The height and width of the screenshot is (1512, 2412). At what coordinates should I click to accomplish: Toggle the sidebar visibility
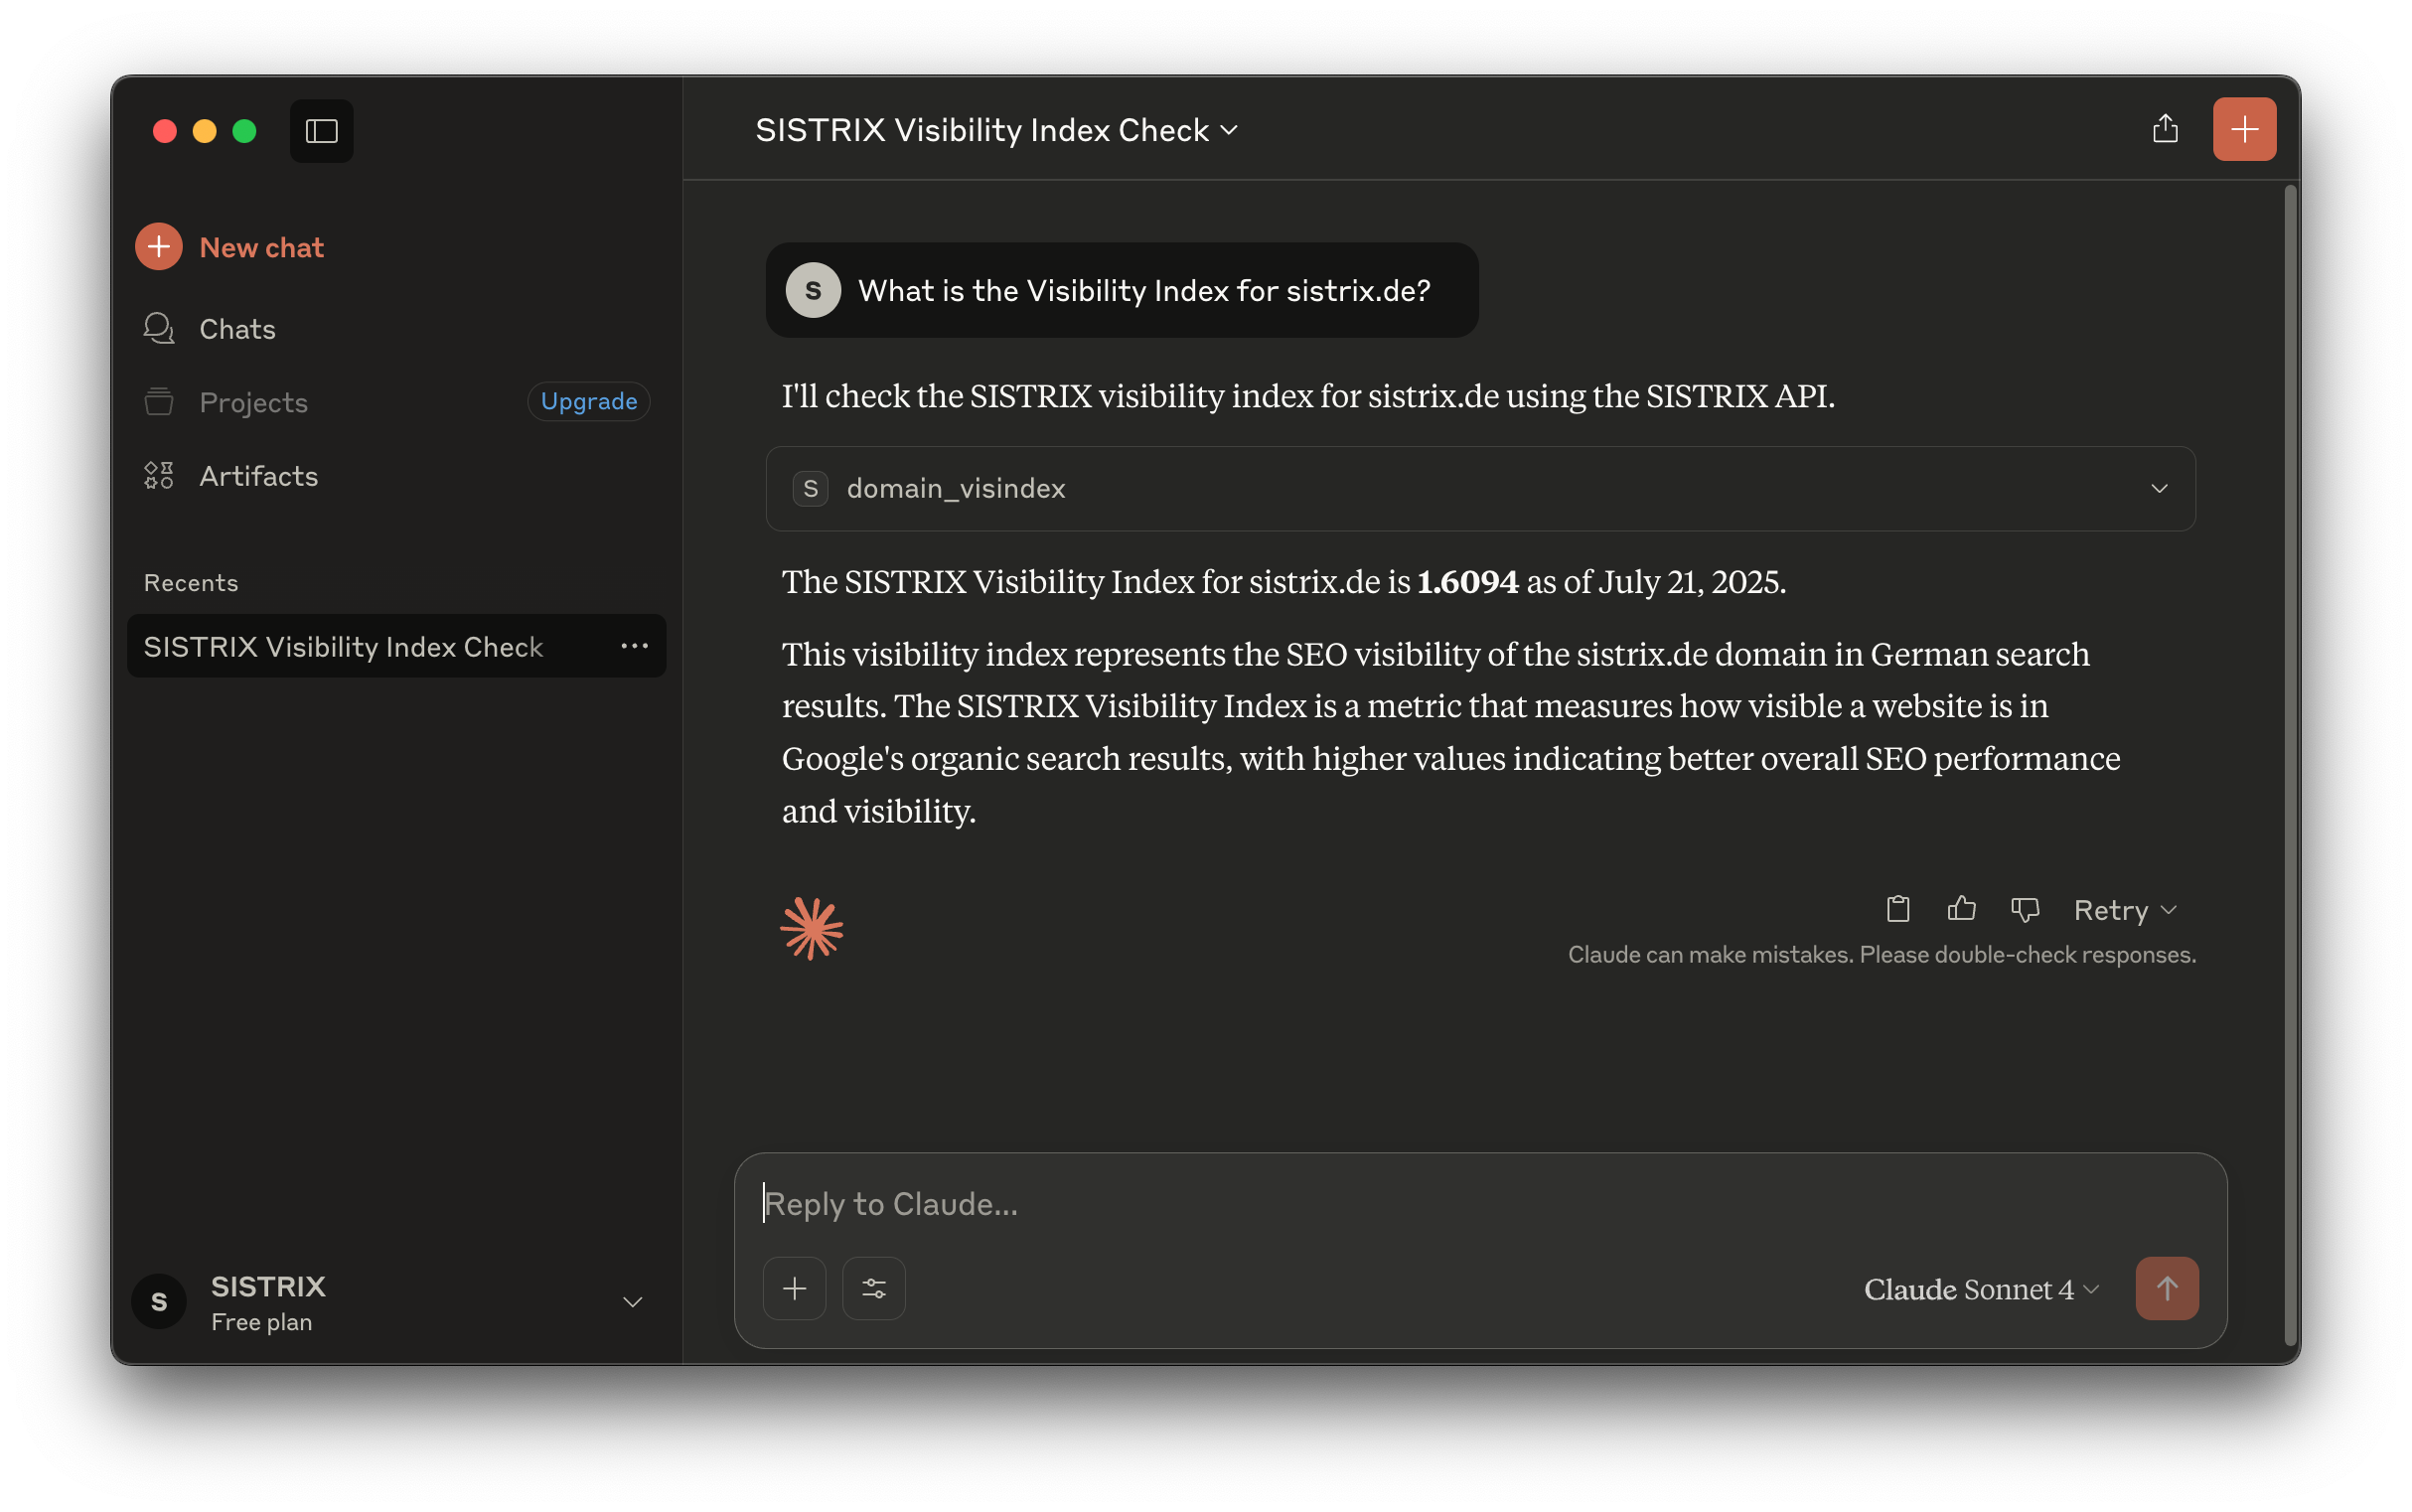point(321,130)
